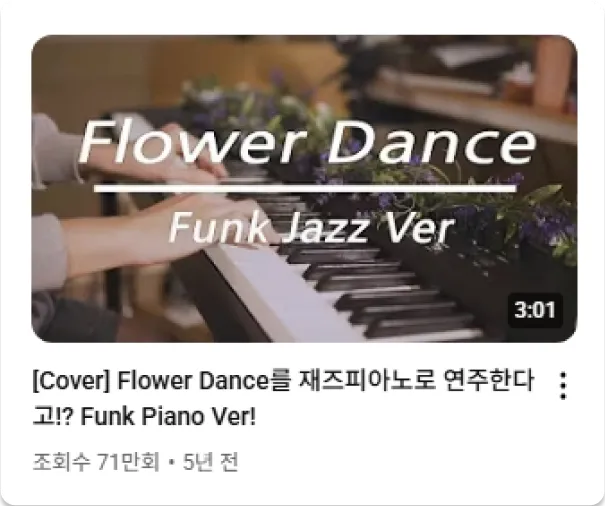Click "Funk Piano Ver!" in the title
This screenshot has height=506, width=605.
(168, 417)
